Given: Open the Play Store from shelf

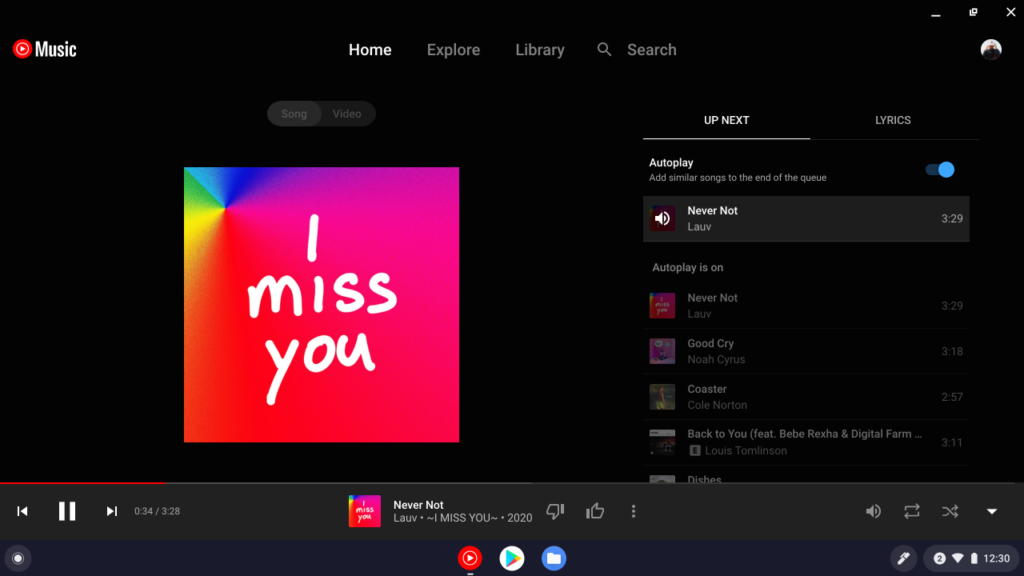Looking at the screenshot, I should click(512, 558).
